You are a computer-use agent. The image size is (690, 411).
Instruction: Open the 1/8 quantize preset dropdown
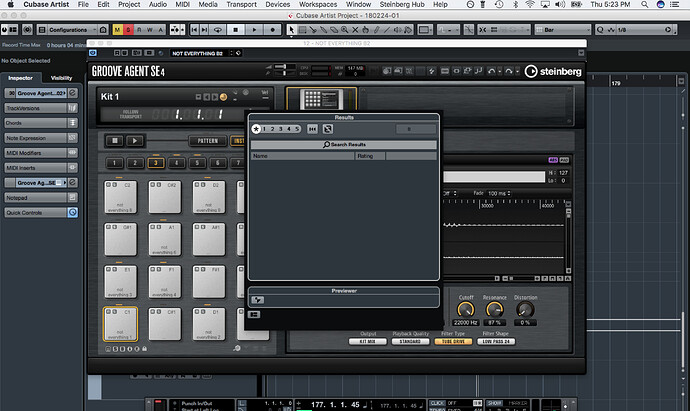click(x=641, y=30)
